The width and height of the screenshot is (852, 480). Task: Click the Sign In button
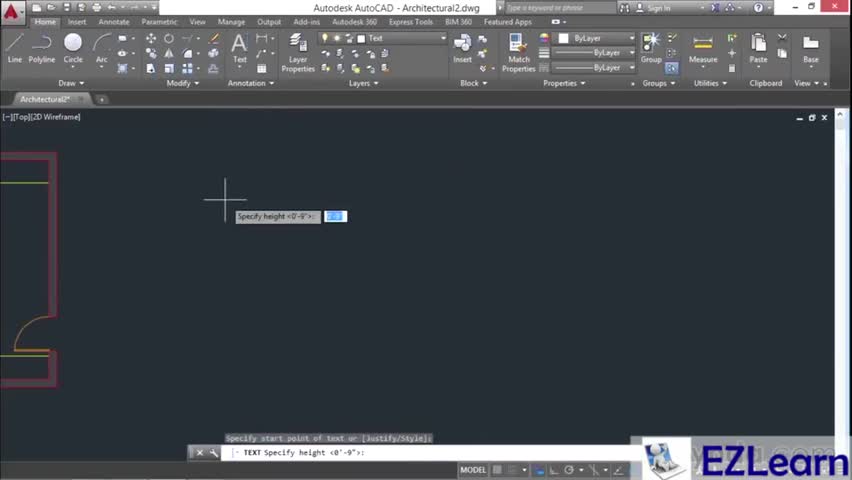point(654,8)
